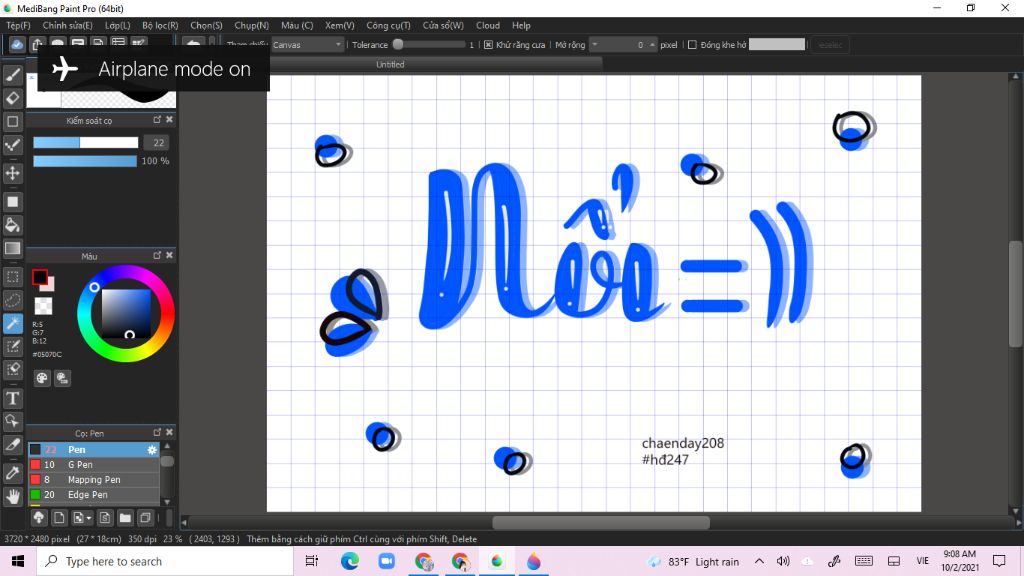Screen dimensions: 1024x576
Task: Increase the Mở rộng pixel value
Action: tap(652, 44)
